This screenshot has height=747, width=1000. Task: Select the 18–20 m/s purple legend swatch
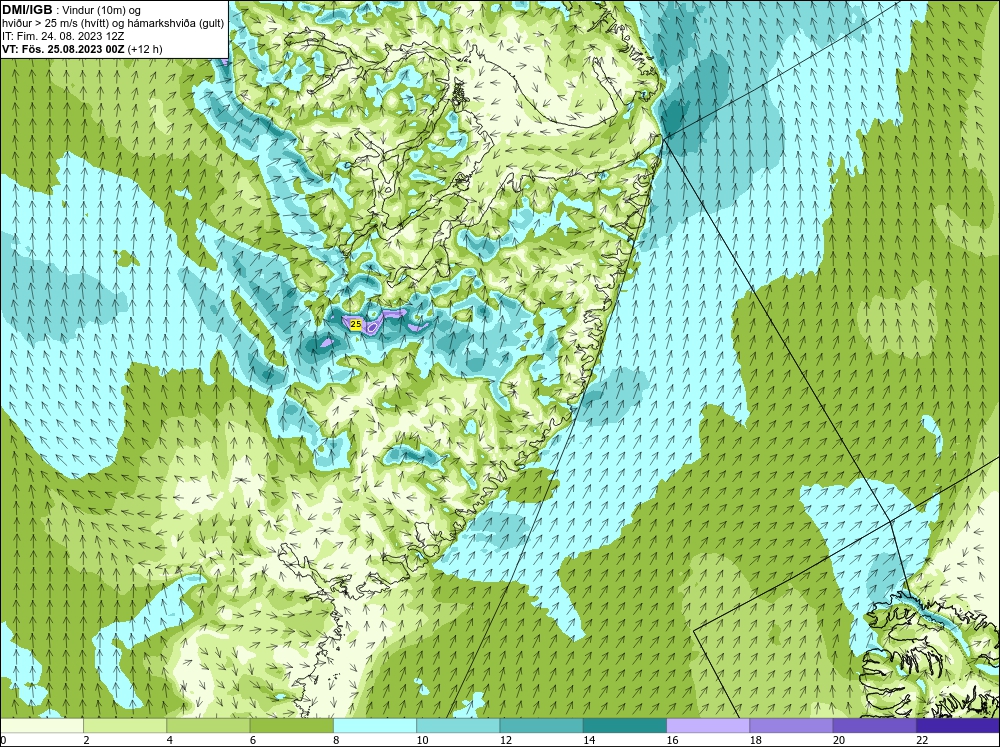click(x=791, y=725)
